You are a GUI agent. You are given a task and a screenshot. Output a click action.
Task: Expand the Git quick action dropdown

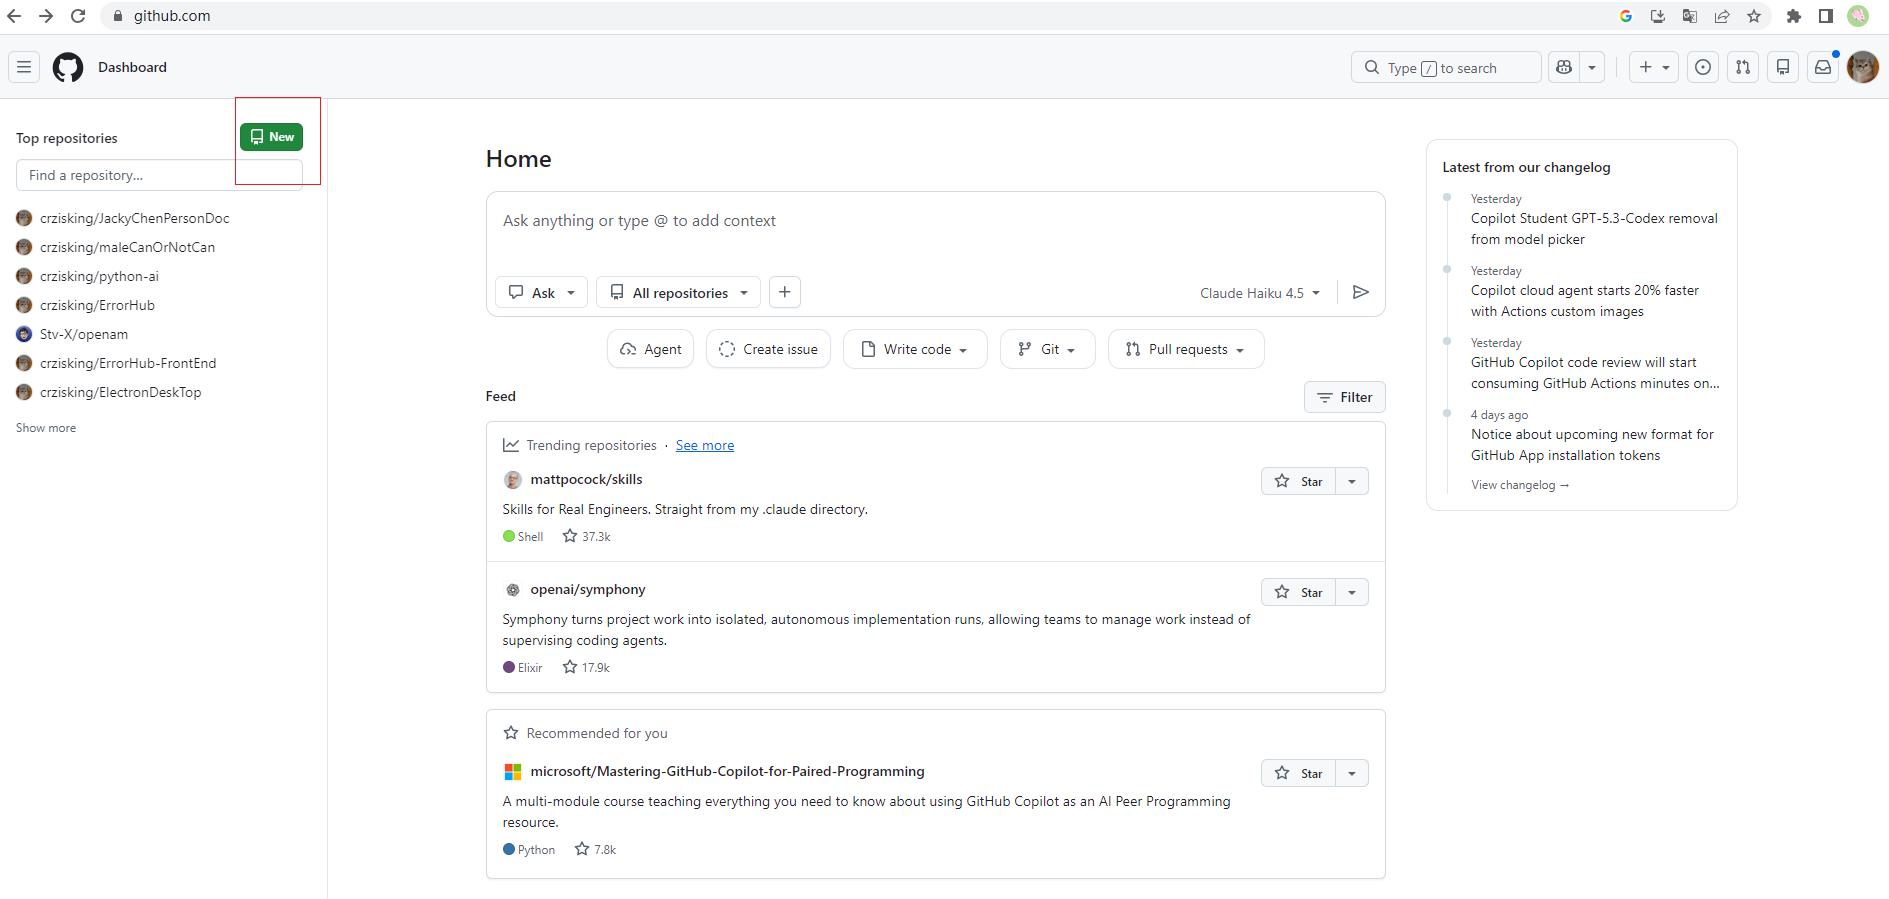pyautogui.click(x=1047, y=349)
